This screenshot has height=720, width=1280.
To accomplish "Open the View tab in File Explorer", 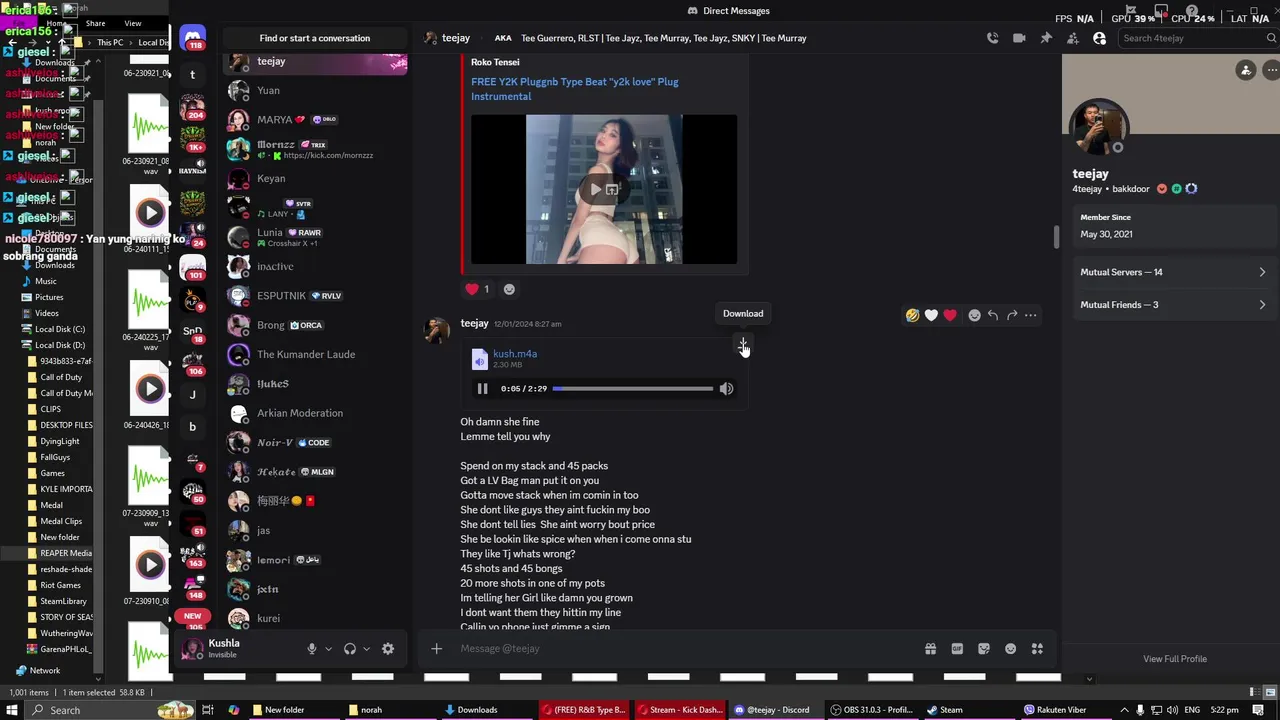I will (132, 23).
